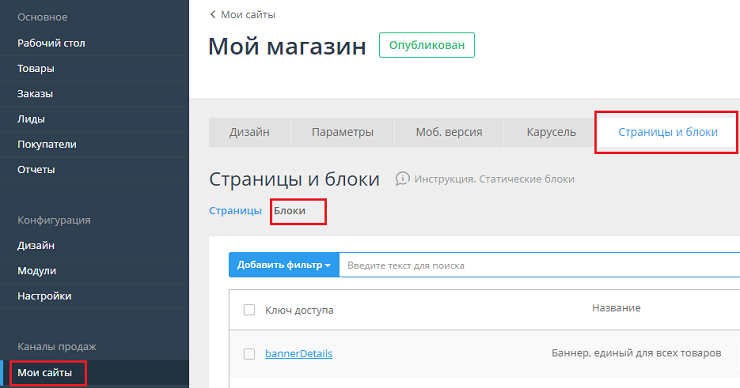The width and height of the screenshot is (740, 388).
Task: Switch to the Параметры tab
Action: [342, 132]
